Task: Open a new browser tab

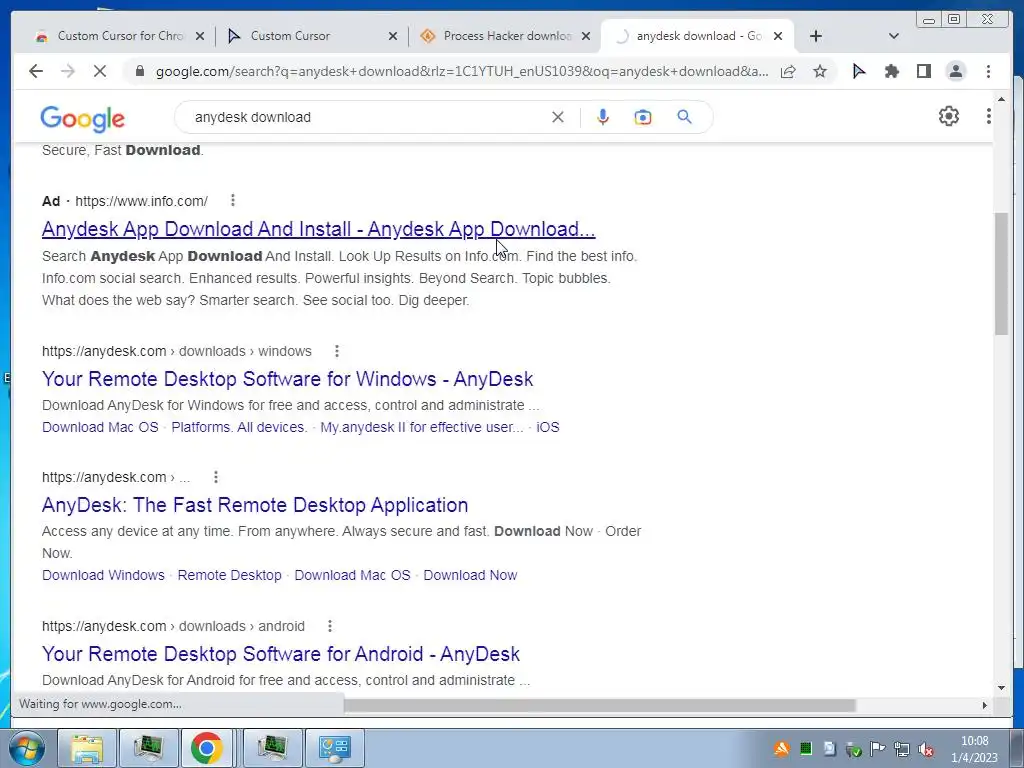Action: click(x=816, y=36)
